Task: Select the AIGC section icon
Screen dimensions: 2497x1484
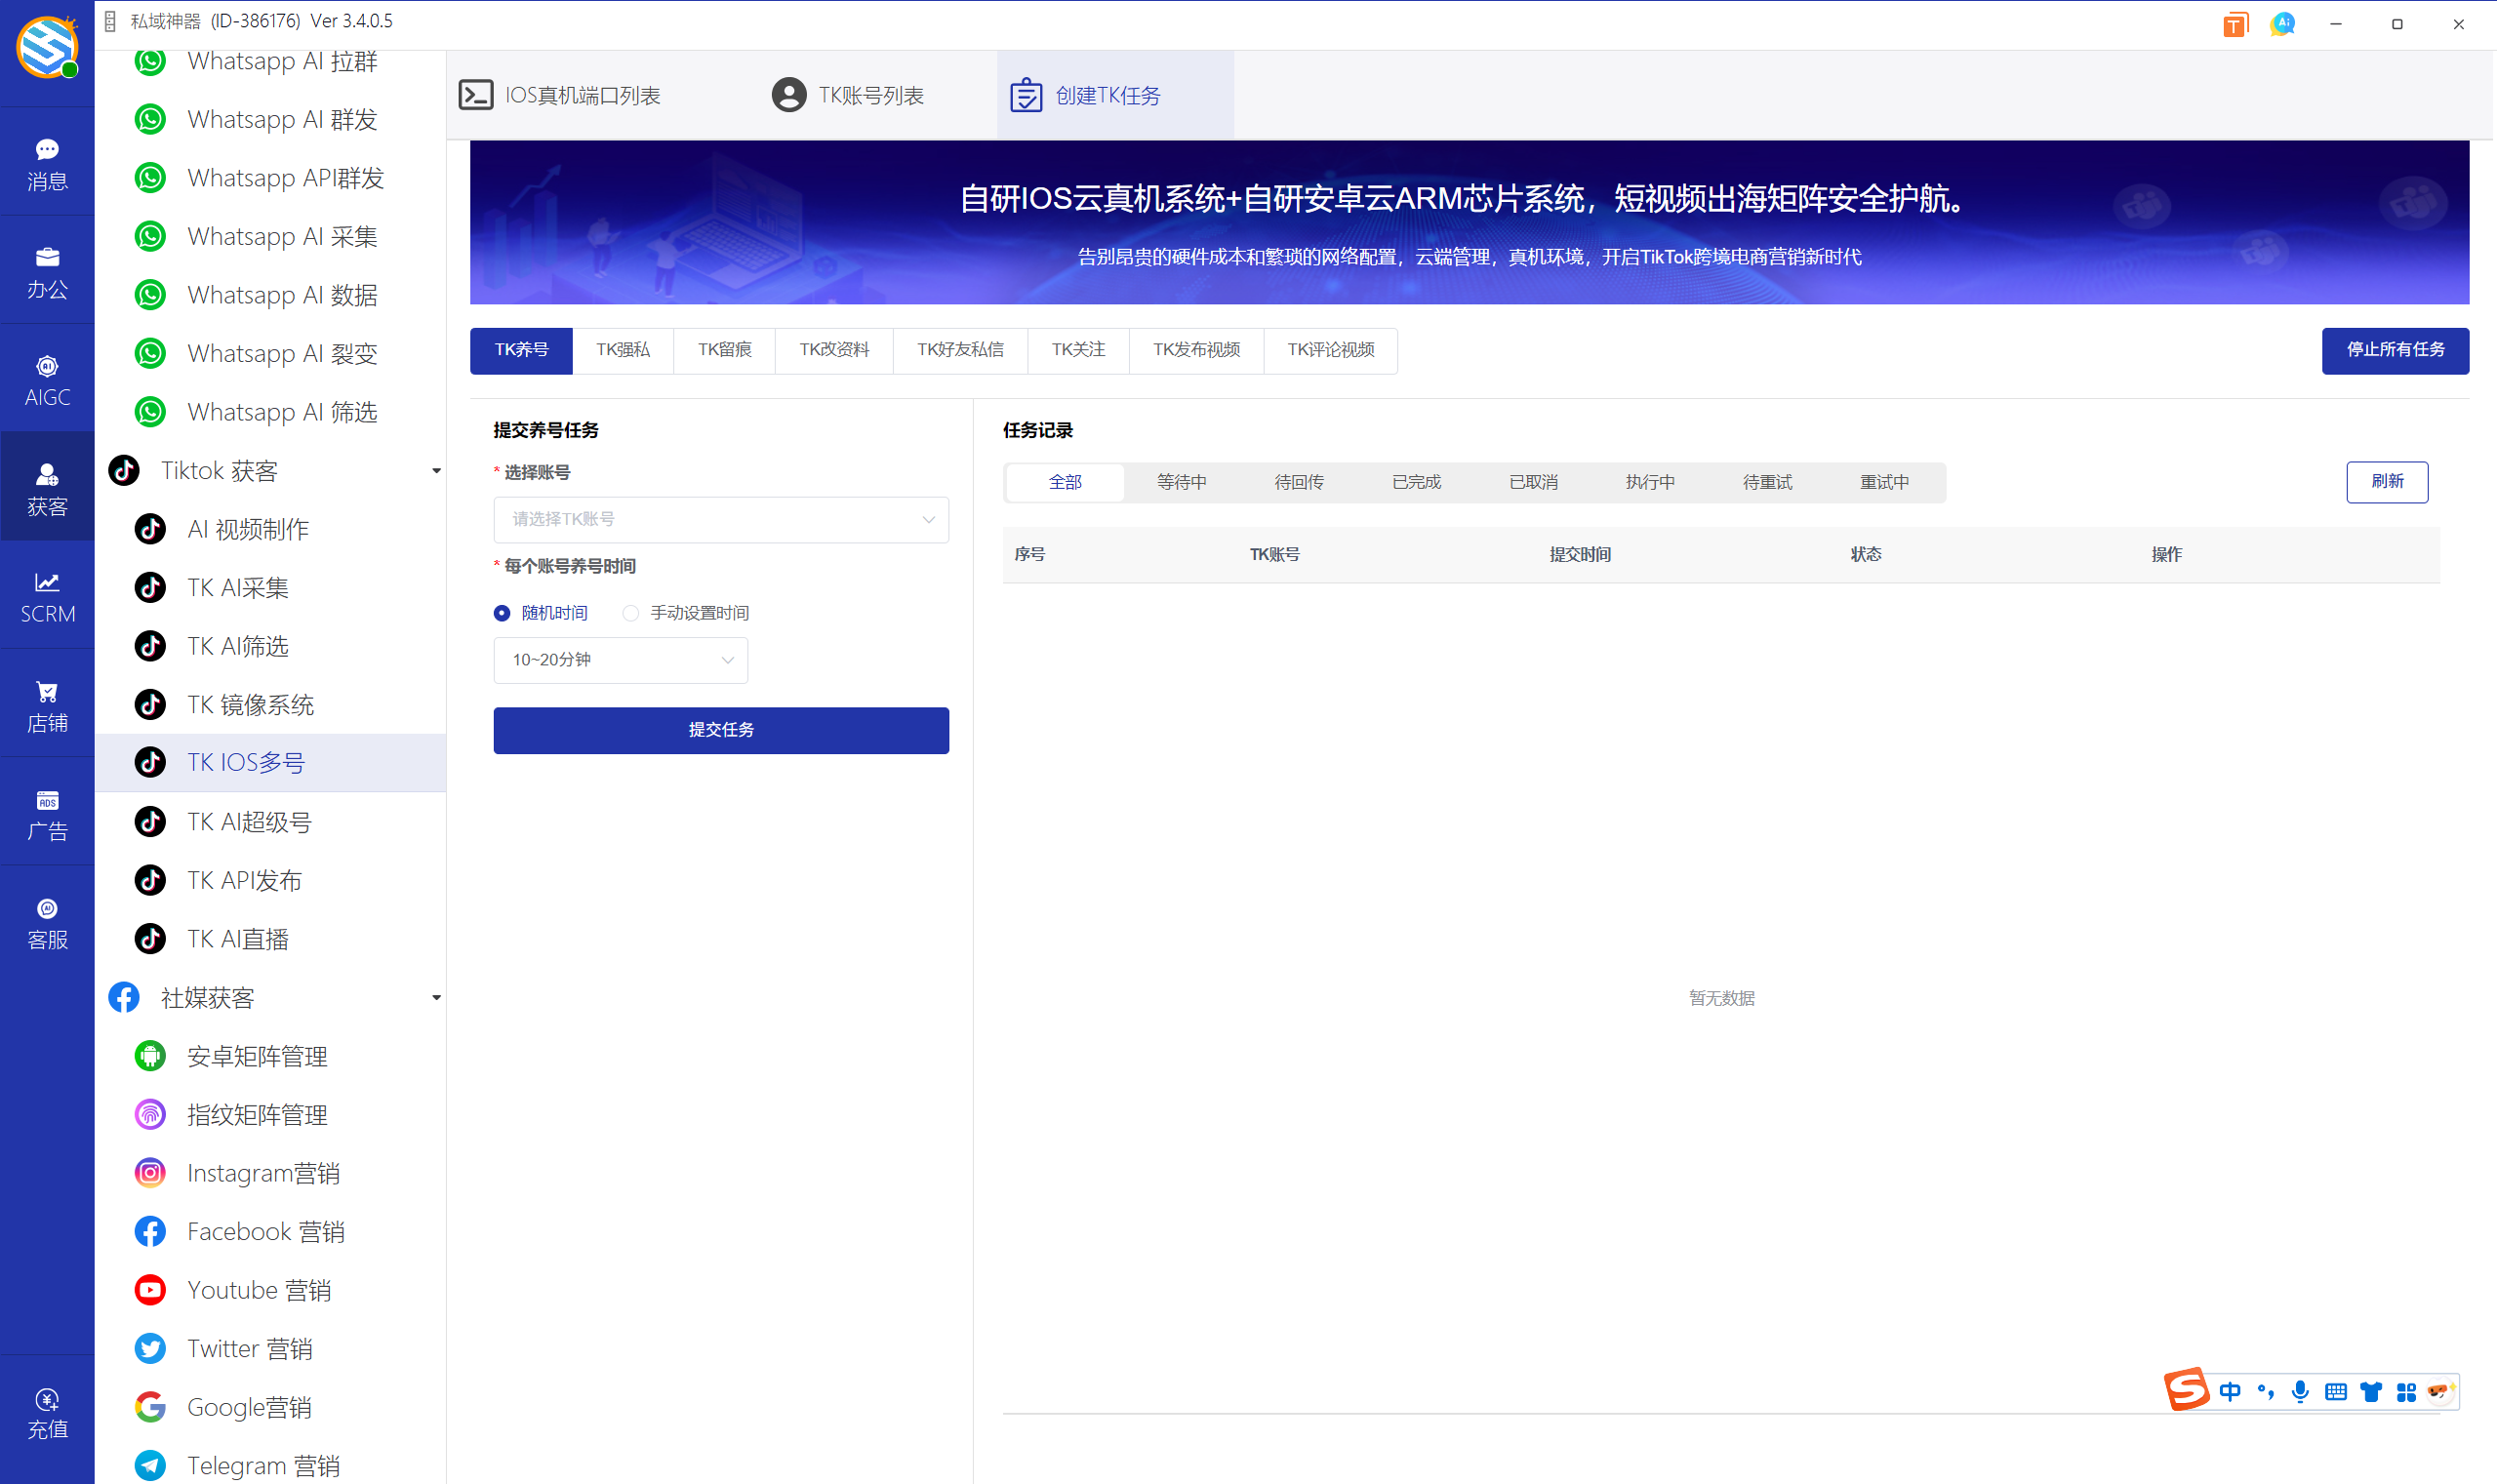Action: [x=47, y=378]
